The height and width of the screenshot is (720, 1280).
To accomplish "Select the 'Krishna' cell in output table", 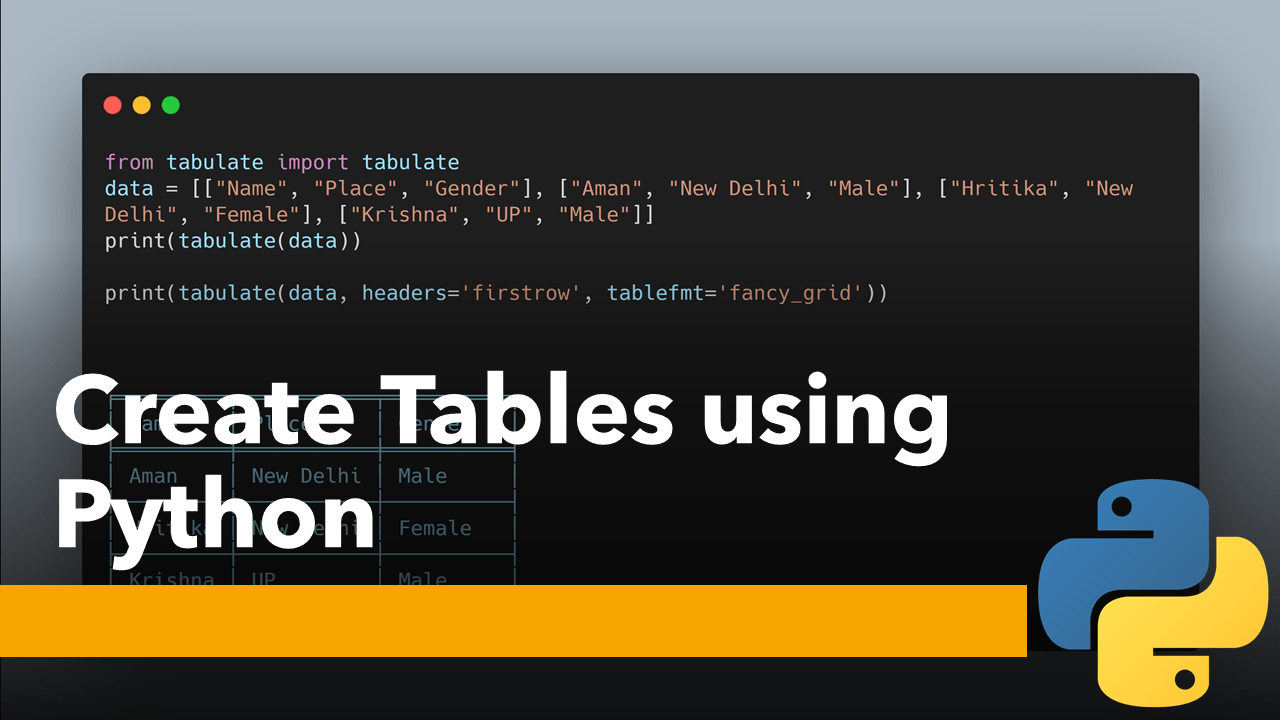I will coord(171,579).
